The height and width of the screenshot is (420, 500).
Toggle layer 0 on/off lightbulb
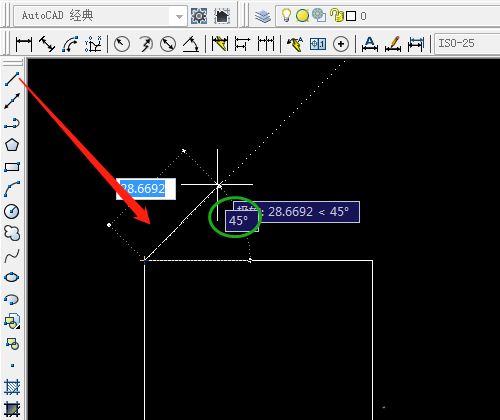pyautogui.click(x=286, y=15)
